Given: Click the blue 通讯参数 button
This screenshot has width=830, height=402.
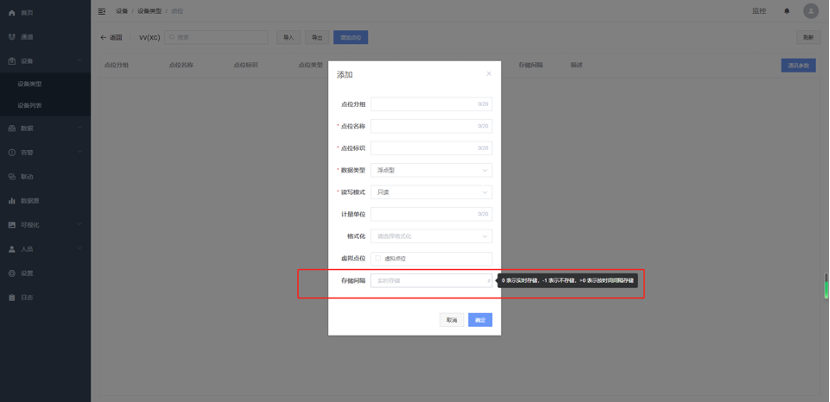Looking at the screenshot, I should point(798,65).
